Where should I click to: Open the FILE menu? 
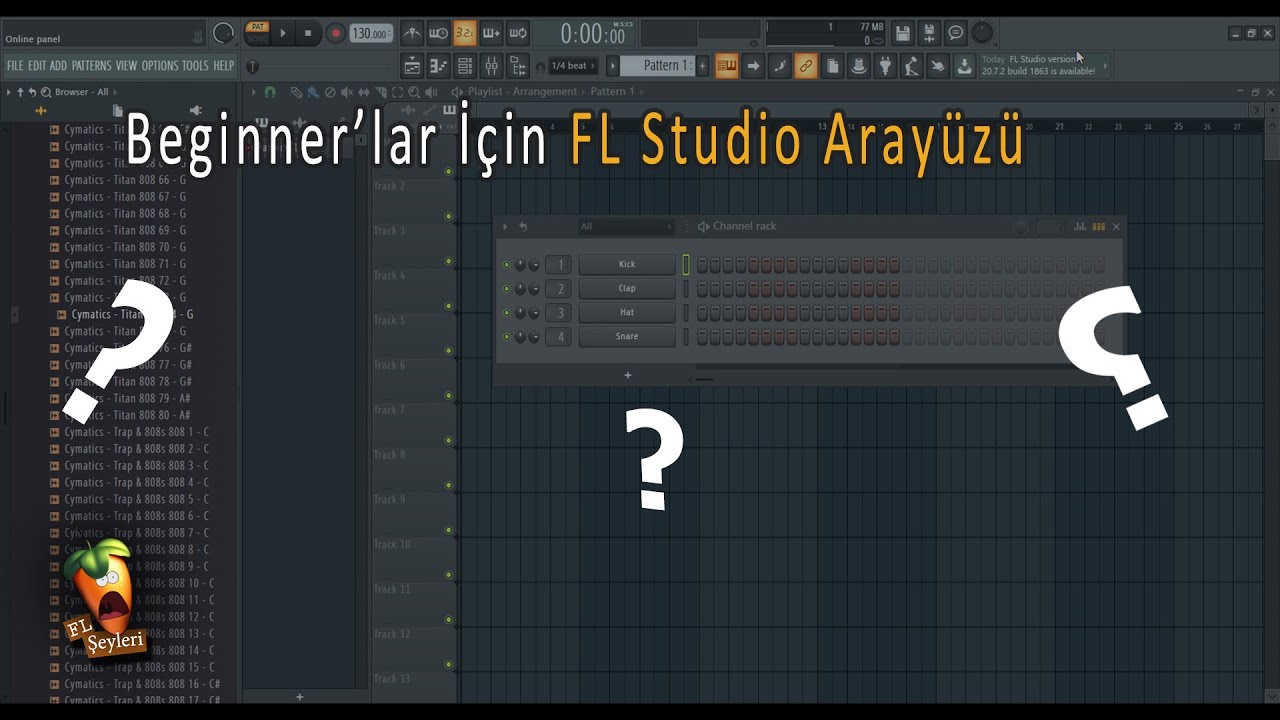(x=15, y=66)
